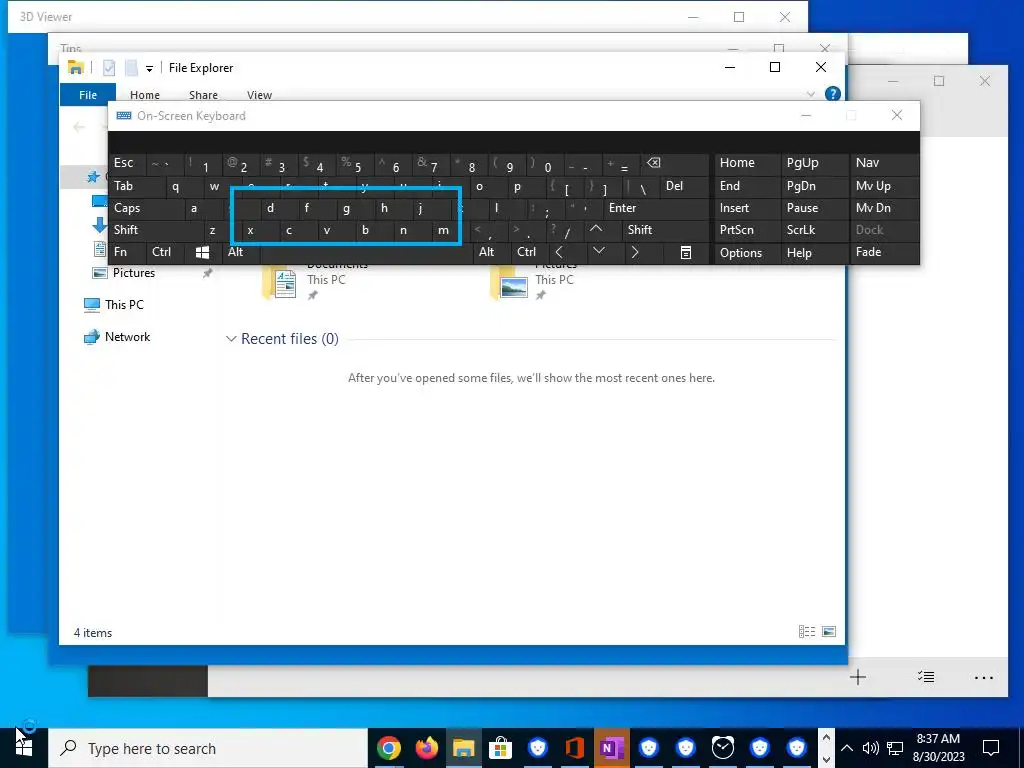Switch to the View ribbon tab

pyautogui.click(x=259, y=95)
